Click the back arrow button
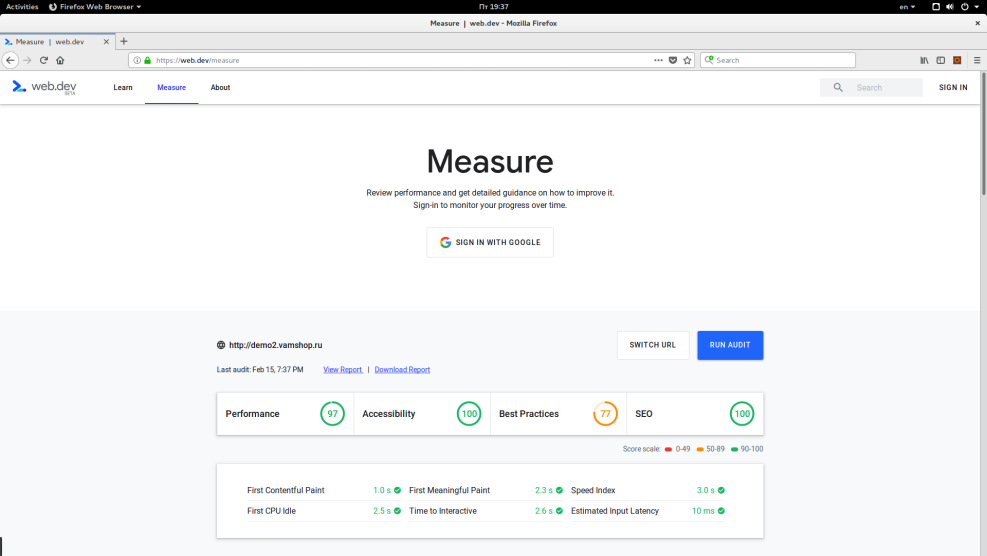Viewport: 987px width, 556px height. point(11,60)
